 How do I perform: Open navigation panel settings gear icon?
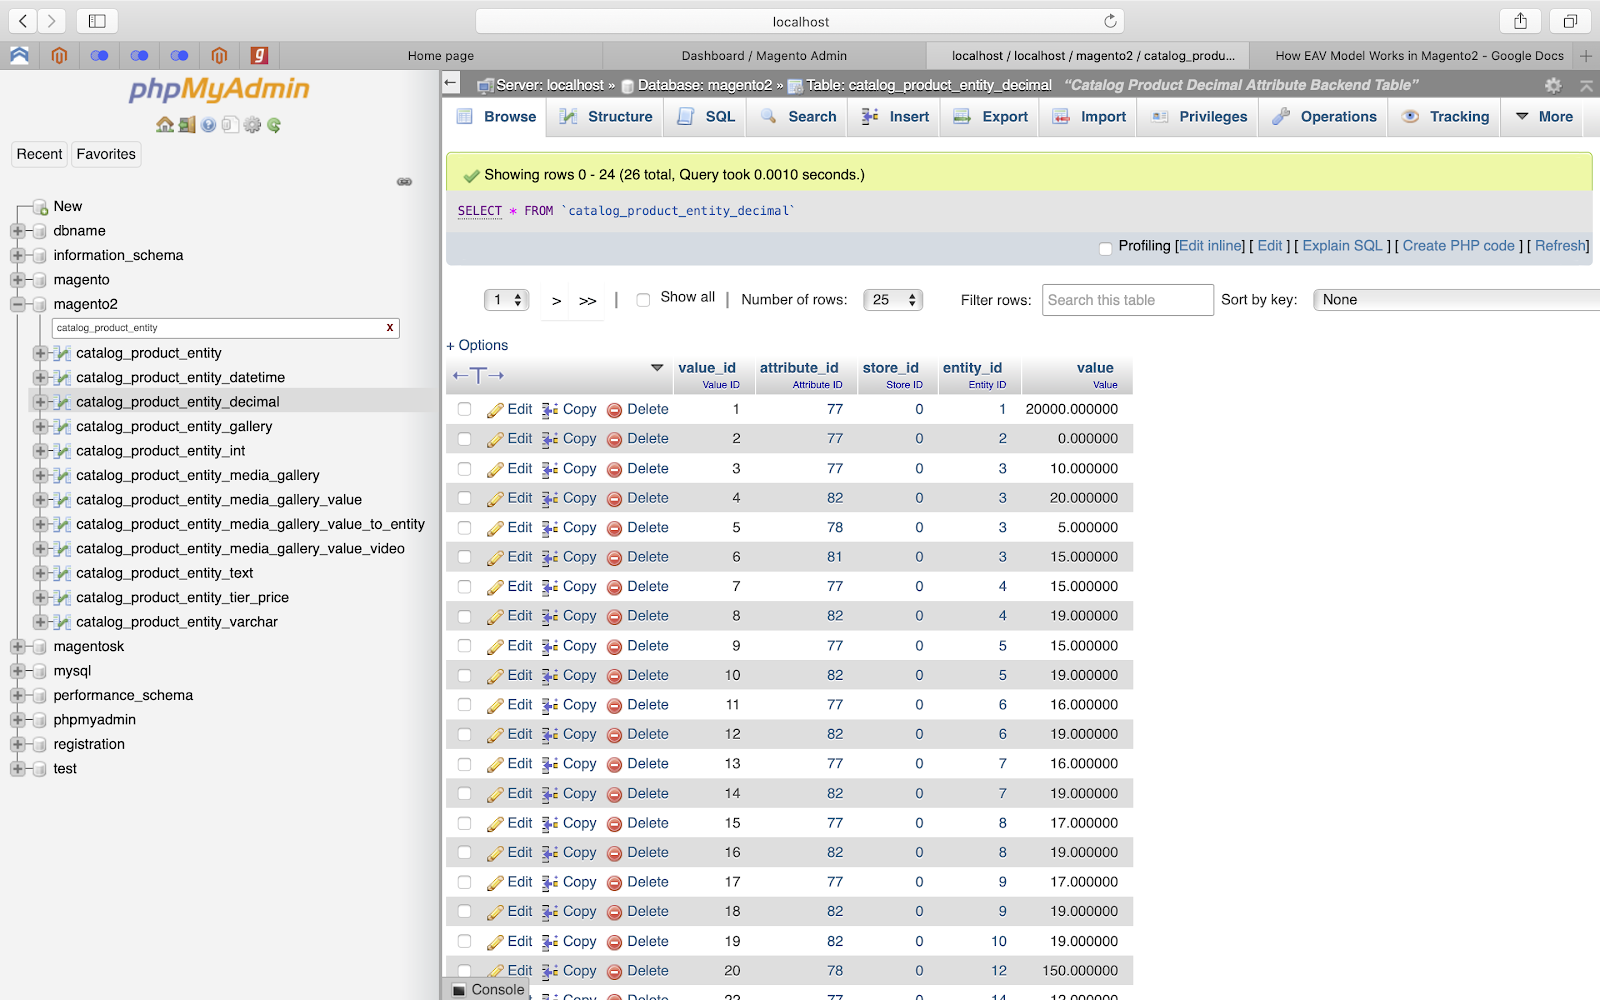click(252, 125)
